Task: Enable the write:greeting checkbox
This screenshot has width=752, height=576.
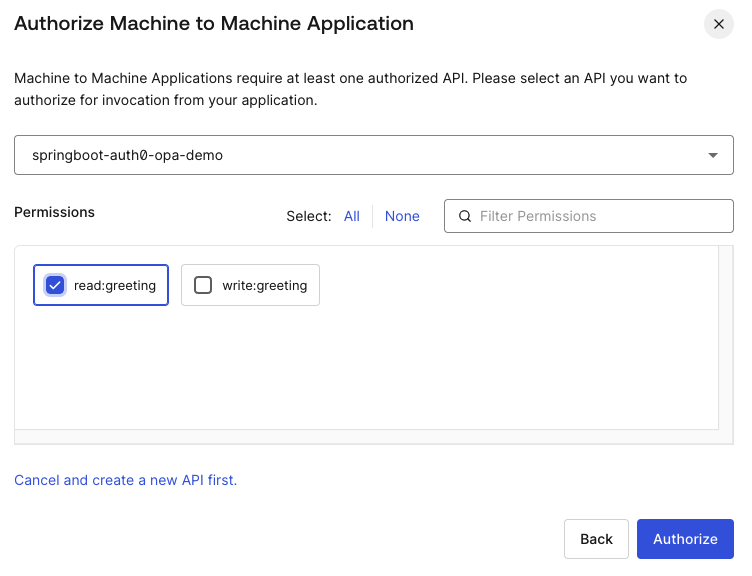Action: pos(203,285)
